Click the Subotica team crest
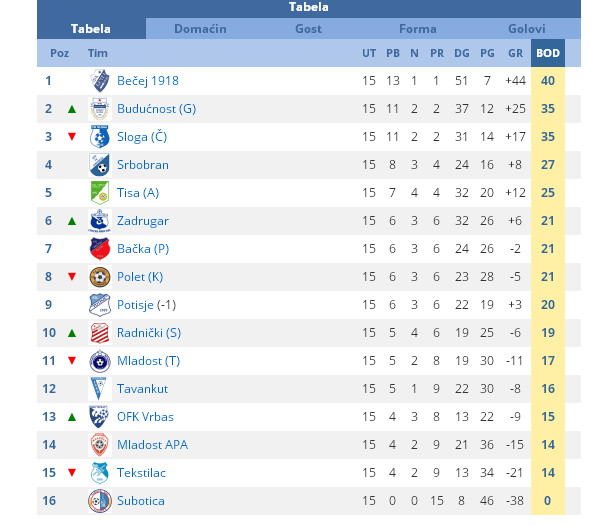 click(x=99, y=501)
